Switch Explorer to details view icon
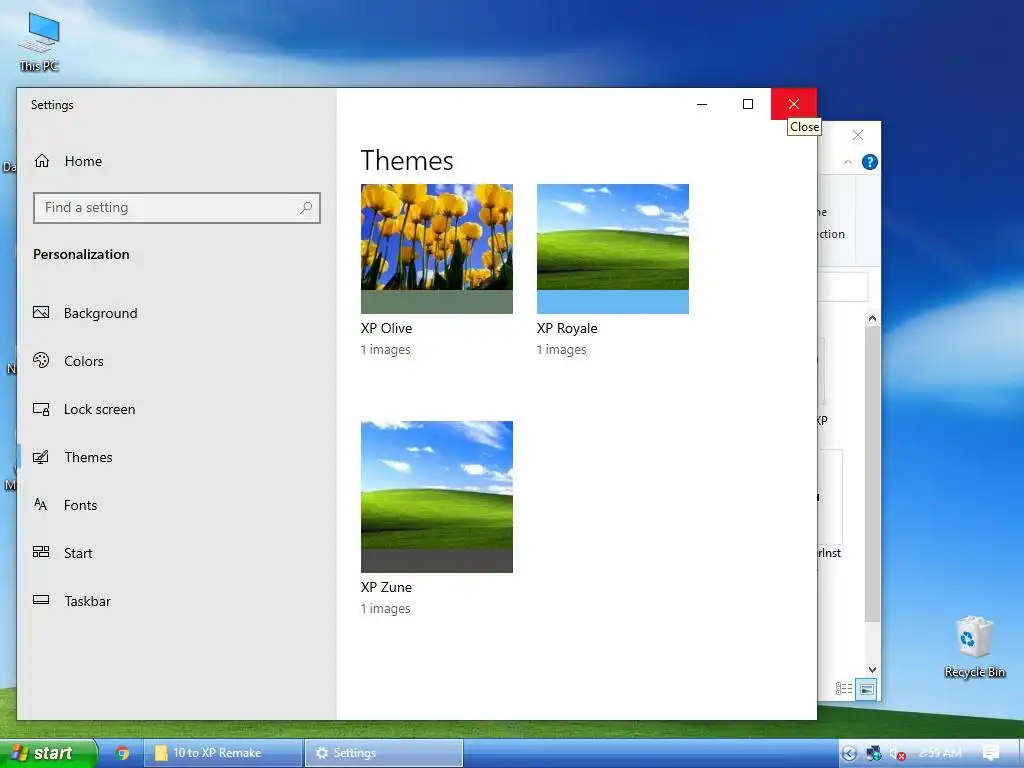The image size is (1024, 768). [x=844, y=689]
